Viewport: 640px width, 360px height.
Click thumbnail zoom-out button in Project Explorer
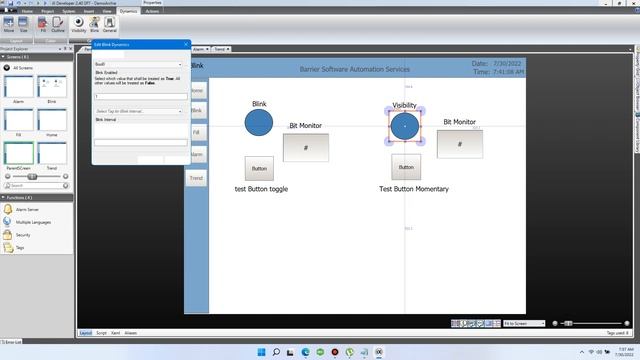[x=7, y=176]
